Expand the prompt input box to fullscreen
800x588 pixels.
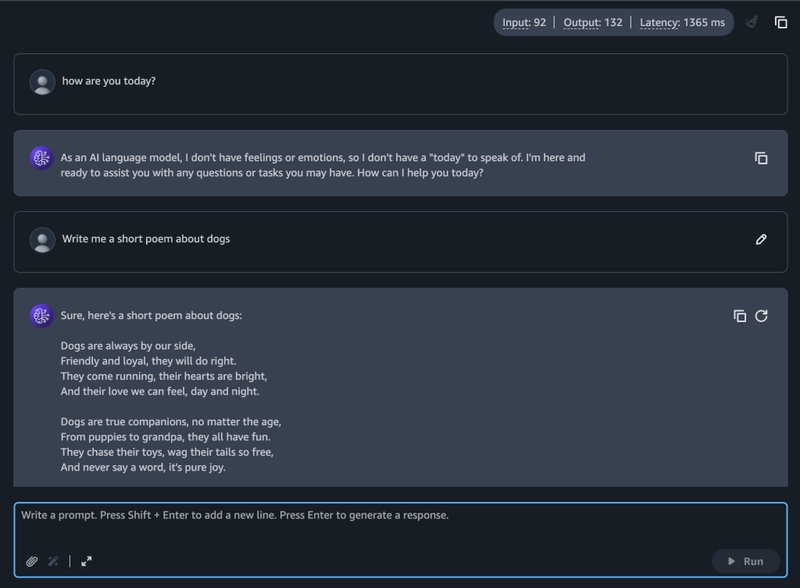(x=87, y=561)
